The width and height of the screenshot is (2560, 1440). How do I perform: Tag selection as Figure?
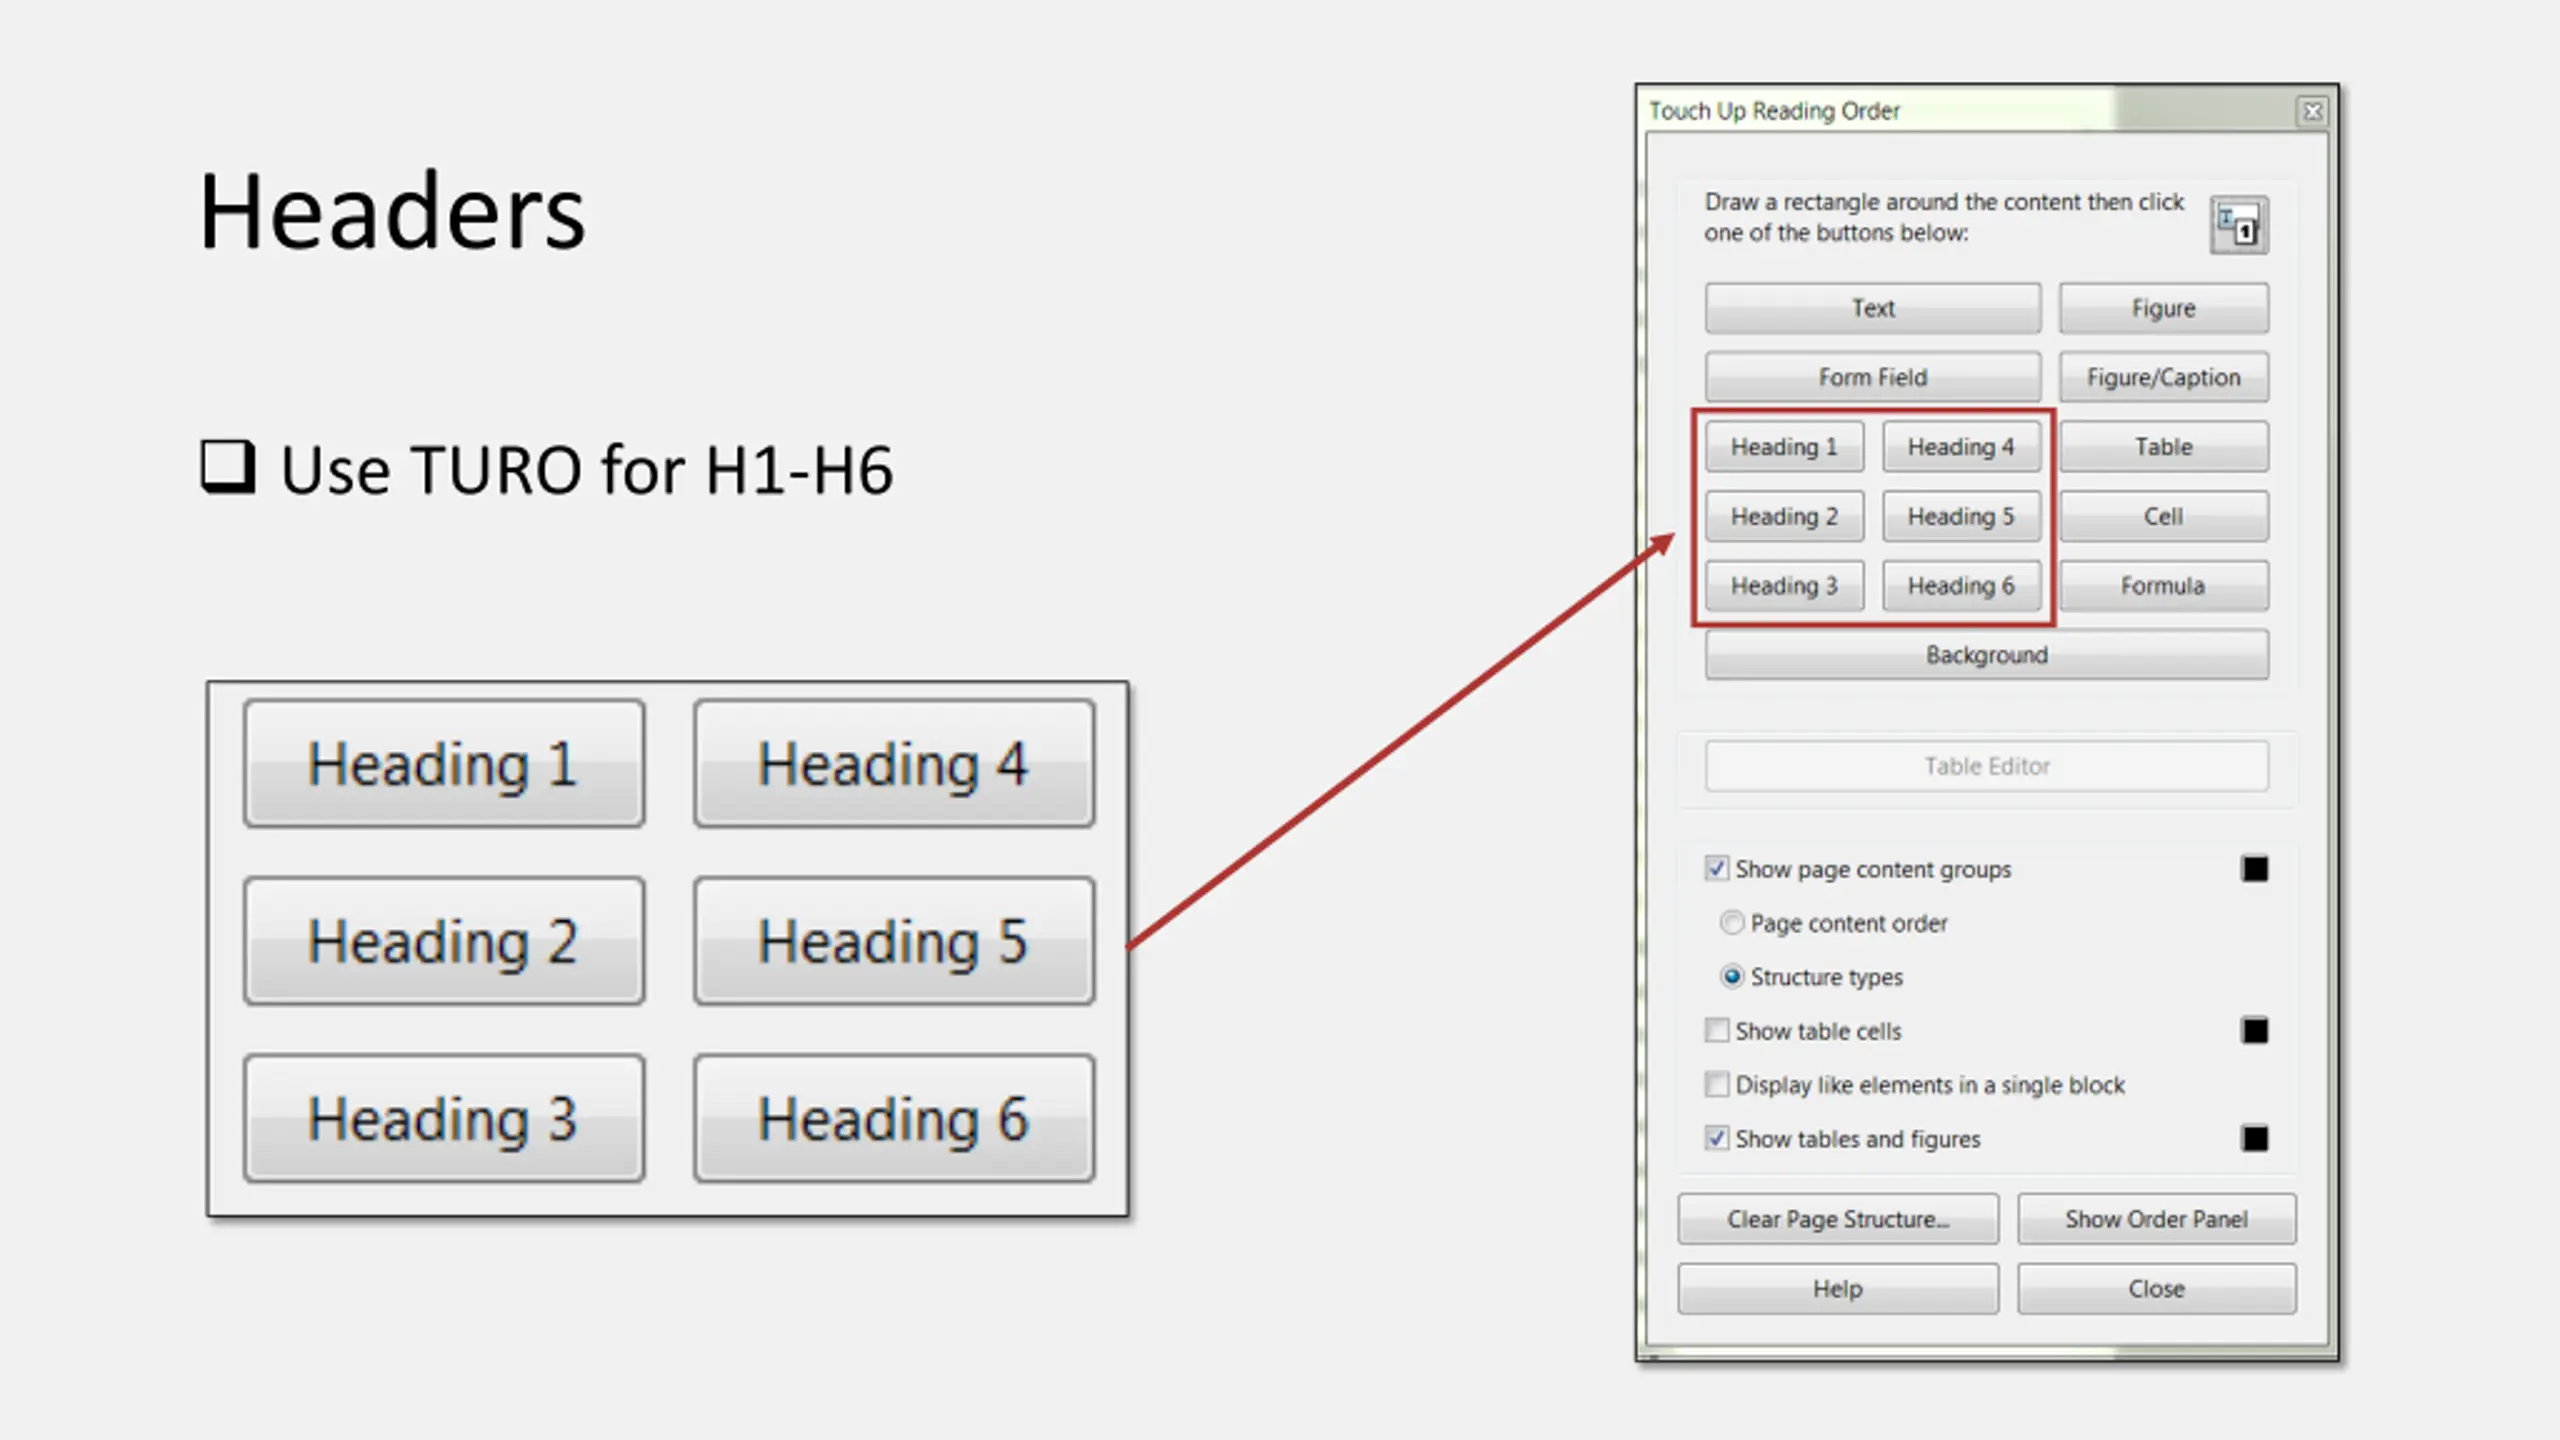(2163, 308)
